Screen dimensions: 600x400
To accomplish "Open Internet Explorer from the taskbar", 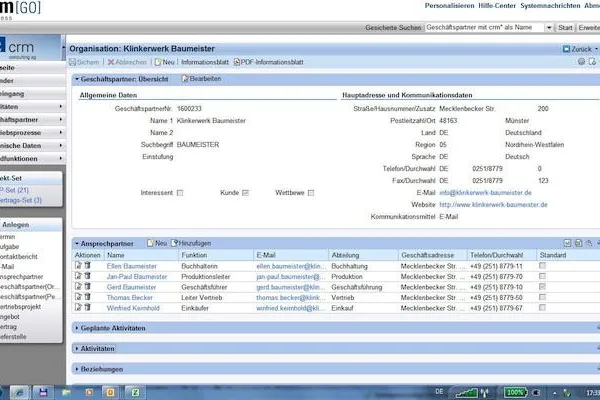I will point(18,392).
